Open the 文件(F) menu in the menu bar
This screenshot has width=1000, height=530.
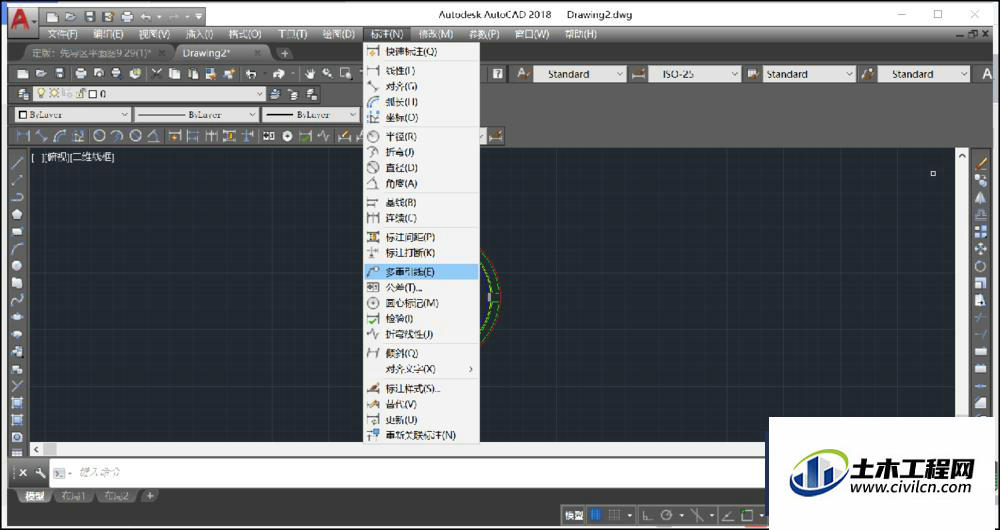click(62, 34)
